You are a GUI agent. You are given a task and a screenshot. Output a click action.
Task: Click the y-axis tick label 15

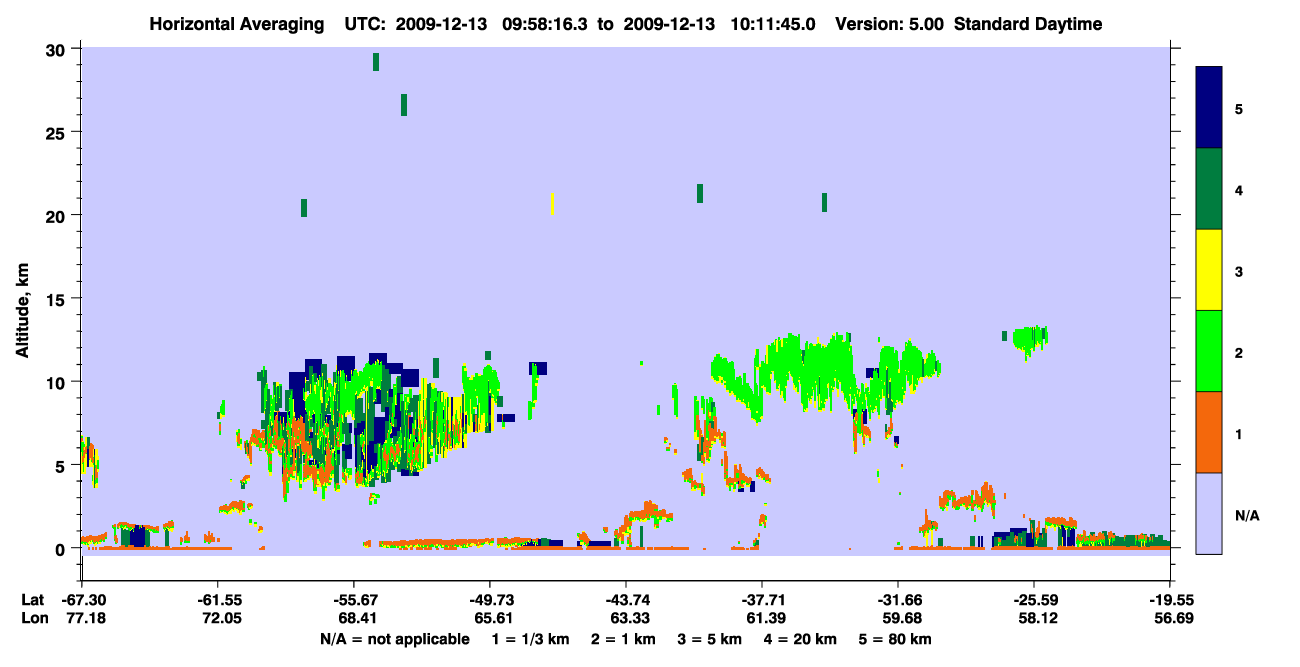click(58, 299)
